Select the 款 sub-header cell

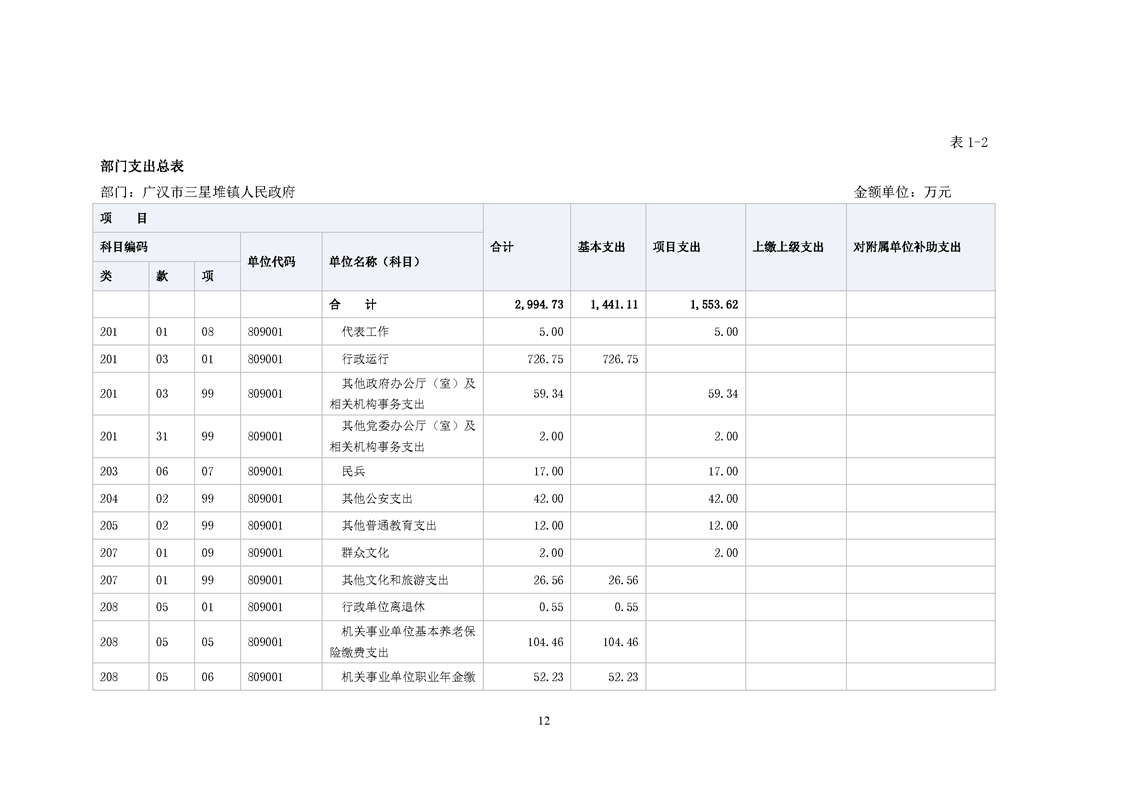point(171,276)
